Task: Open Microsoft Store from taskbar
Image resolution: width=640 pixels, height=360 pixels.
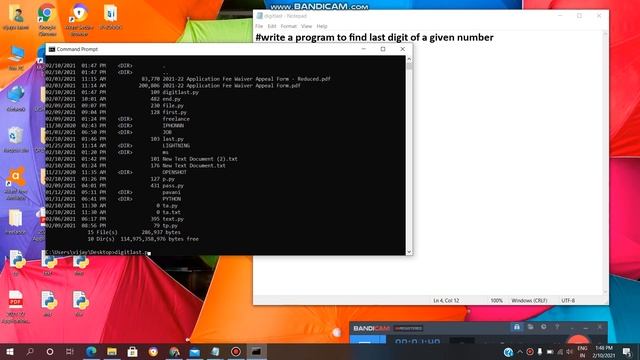Action: [132, 351]
